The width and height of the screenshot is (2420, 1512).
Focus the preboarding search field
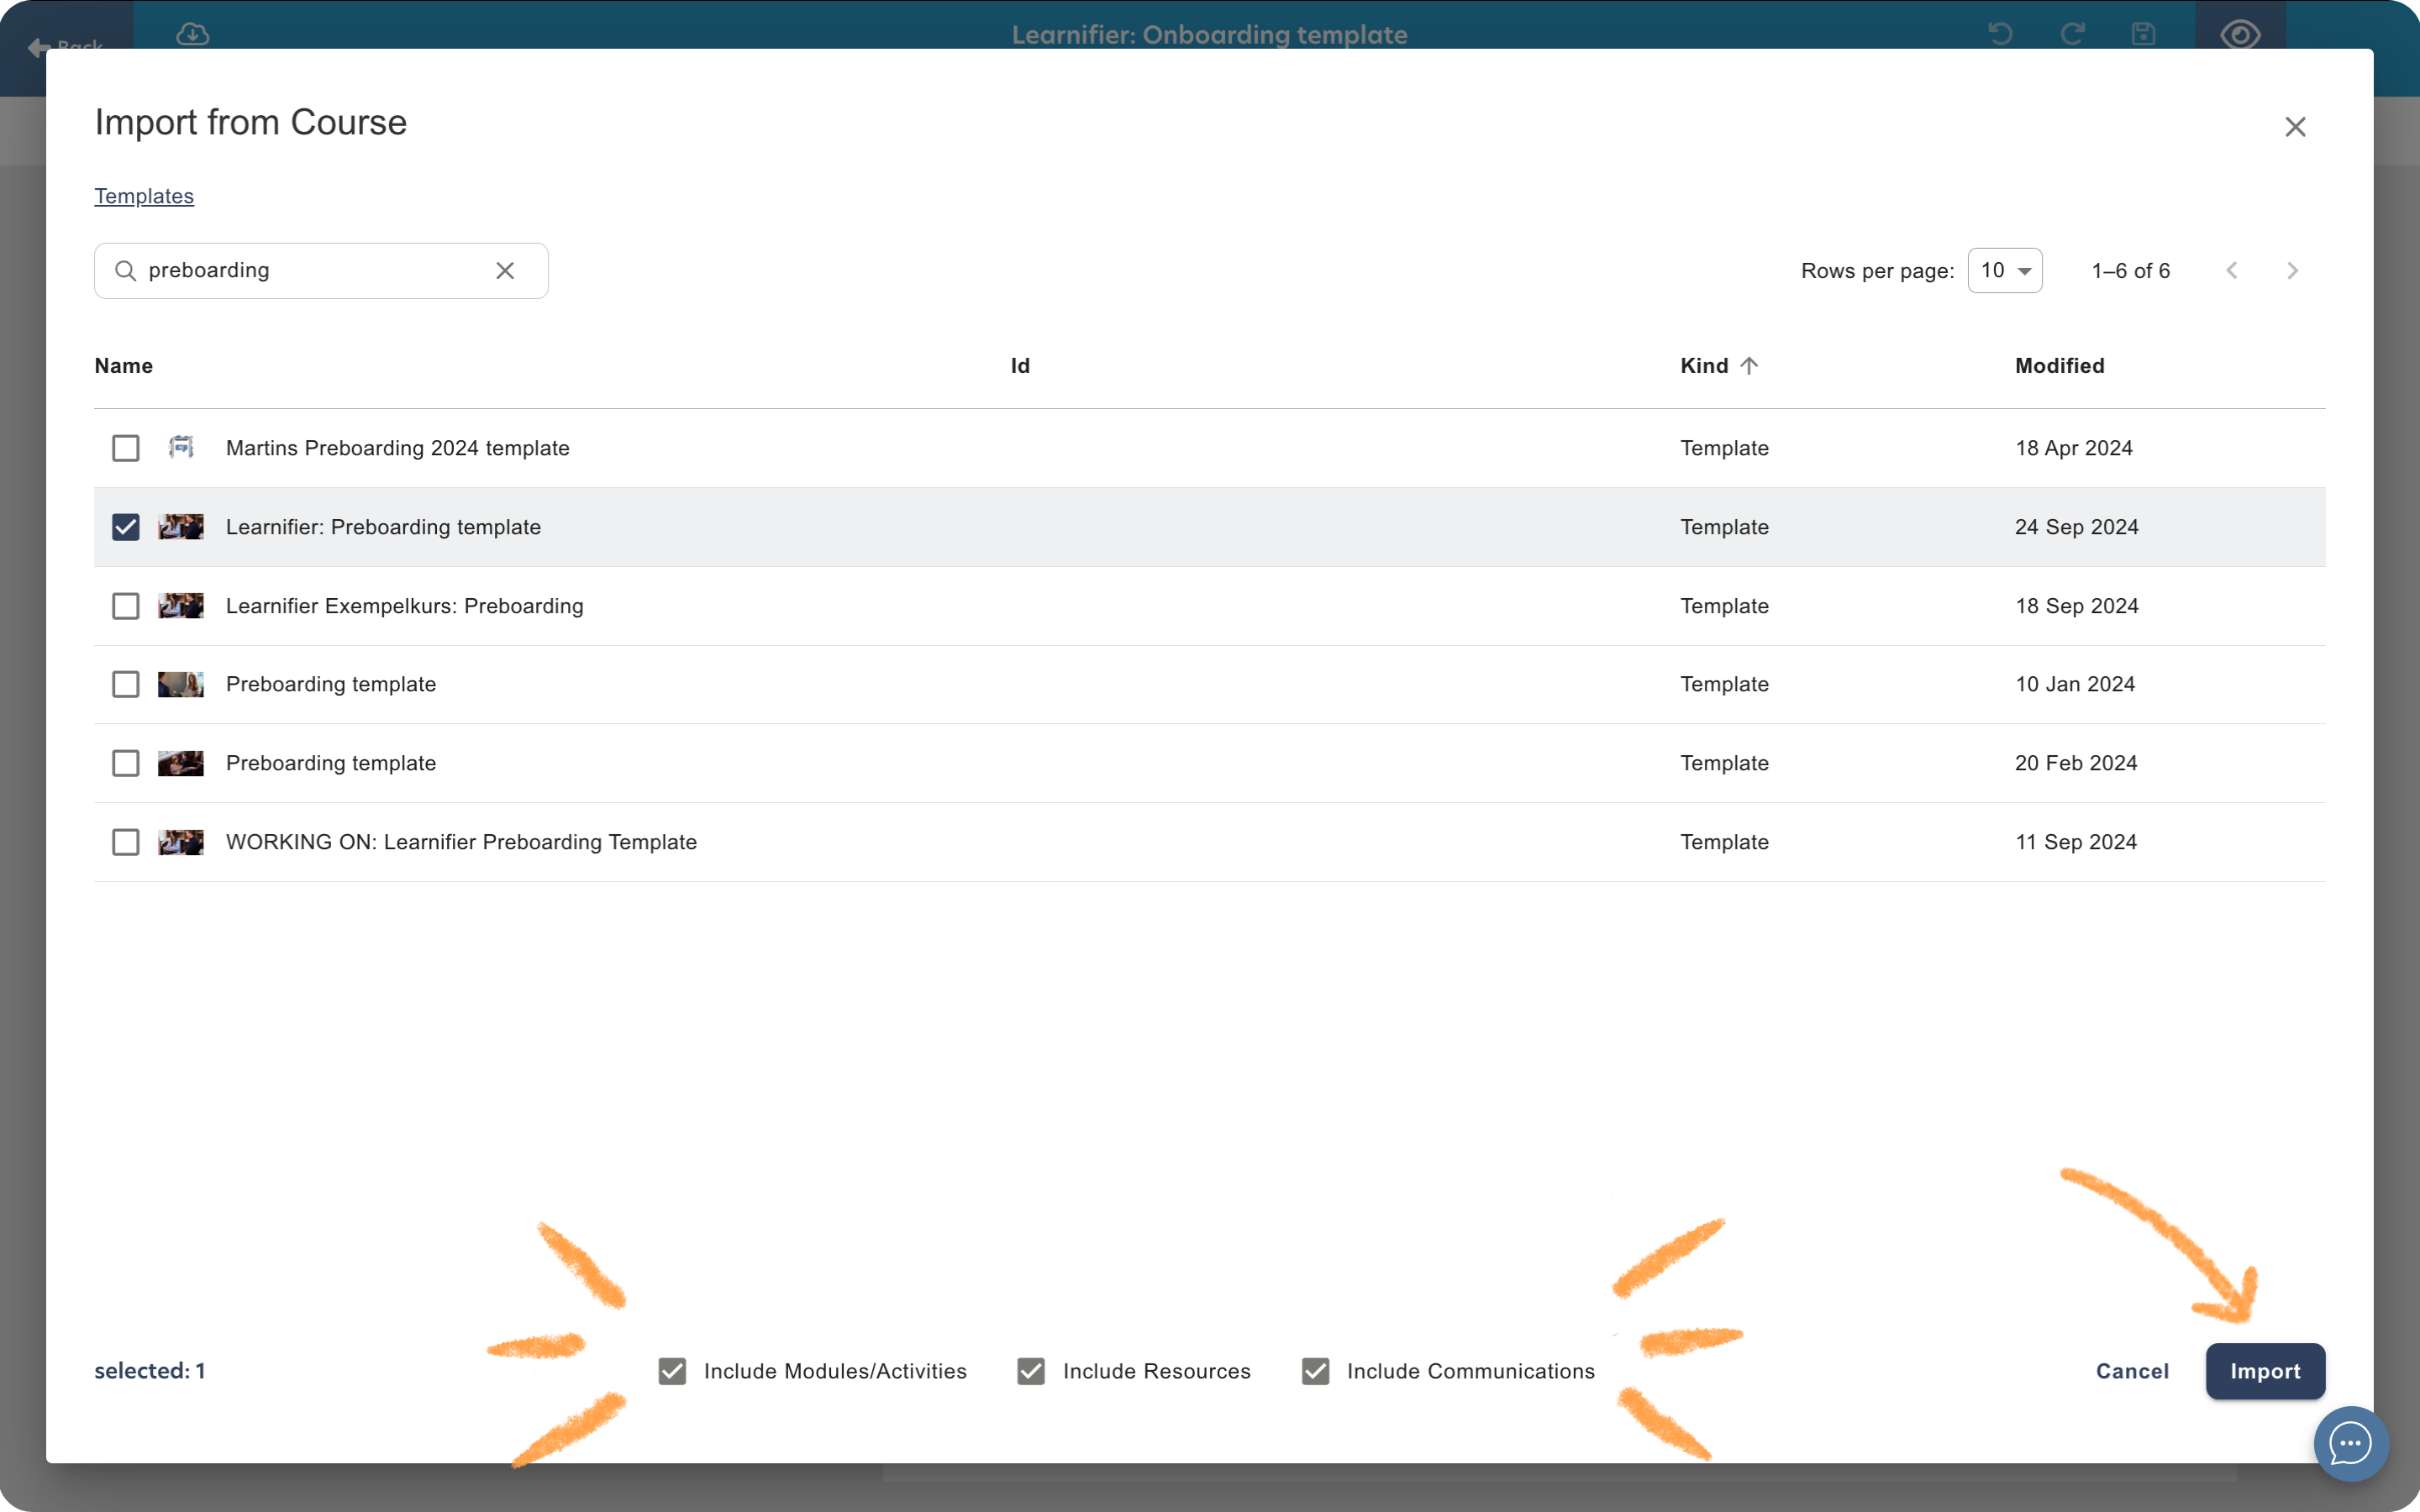point(321,271)
